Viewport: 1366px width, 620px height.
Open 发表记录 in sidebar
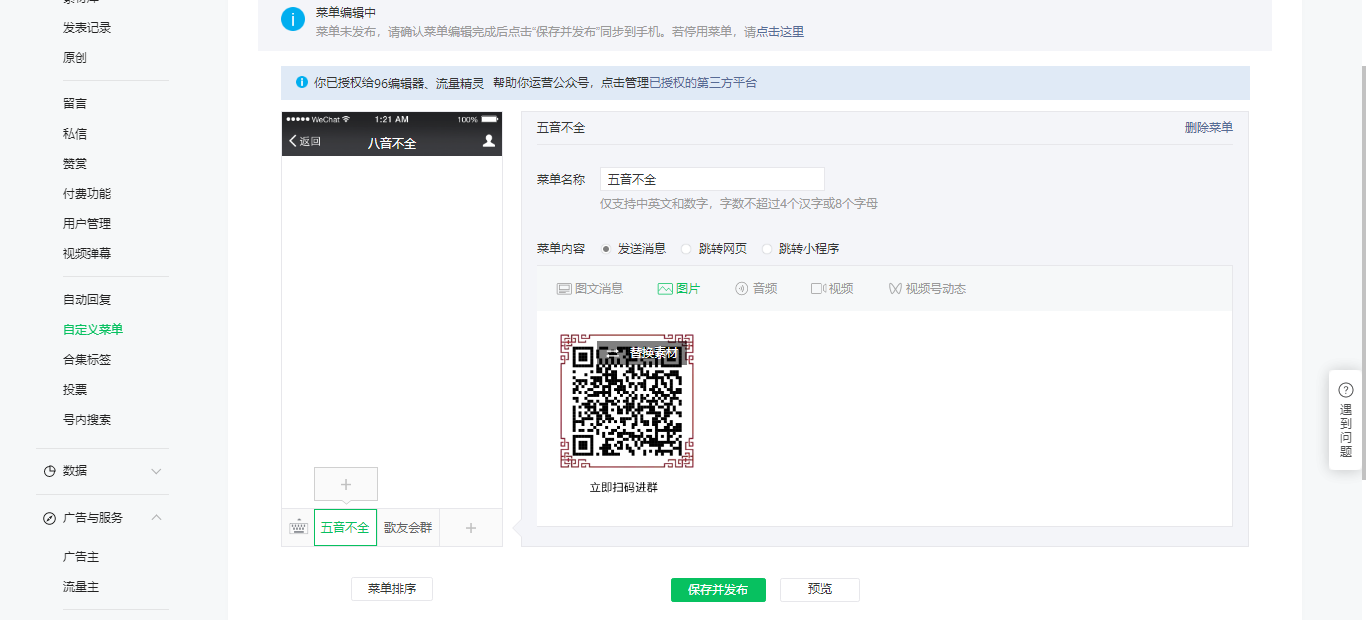coord(87,28)
